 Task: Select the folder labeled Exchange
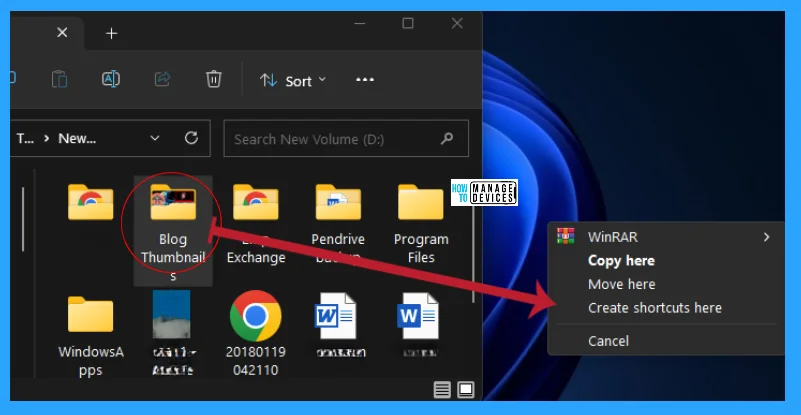click(x=255, y=225)
